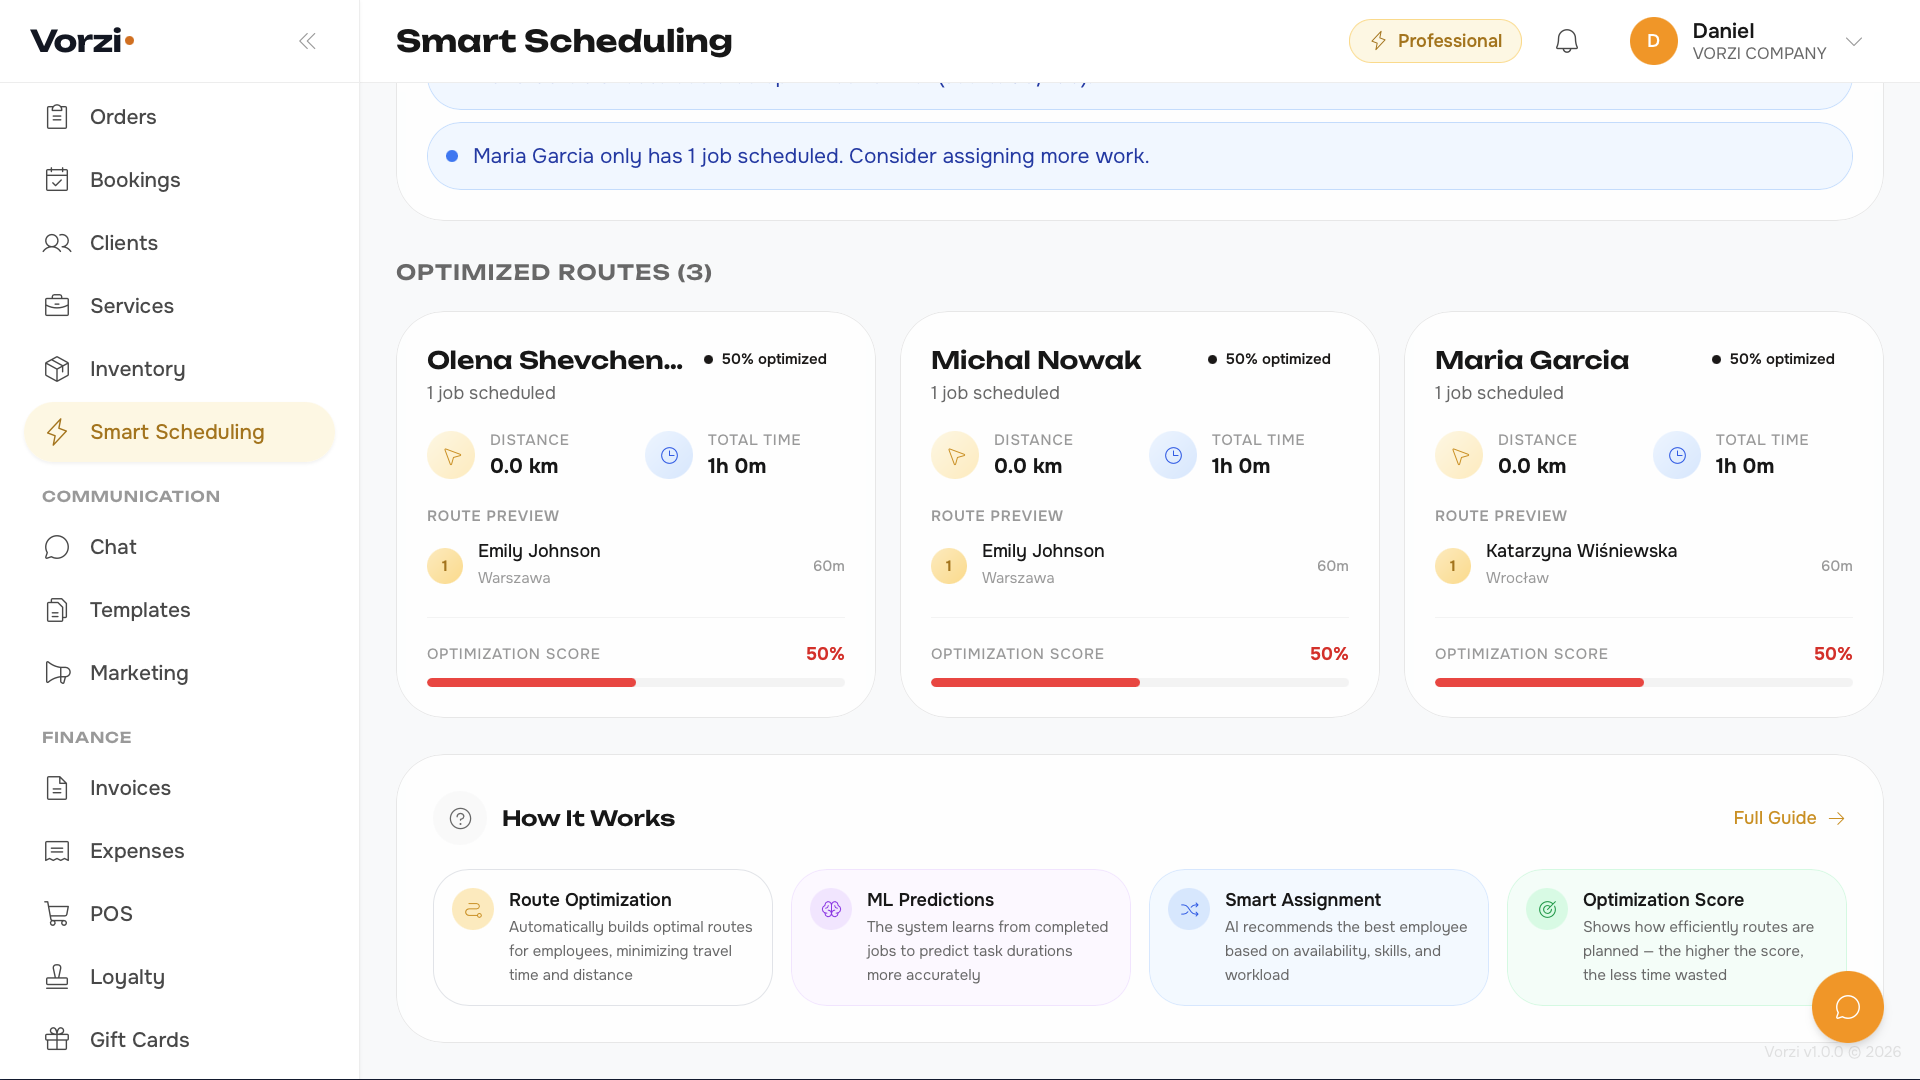Click Michal Nowak's '1 job scheduled' text

click(x=995, y=393)
